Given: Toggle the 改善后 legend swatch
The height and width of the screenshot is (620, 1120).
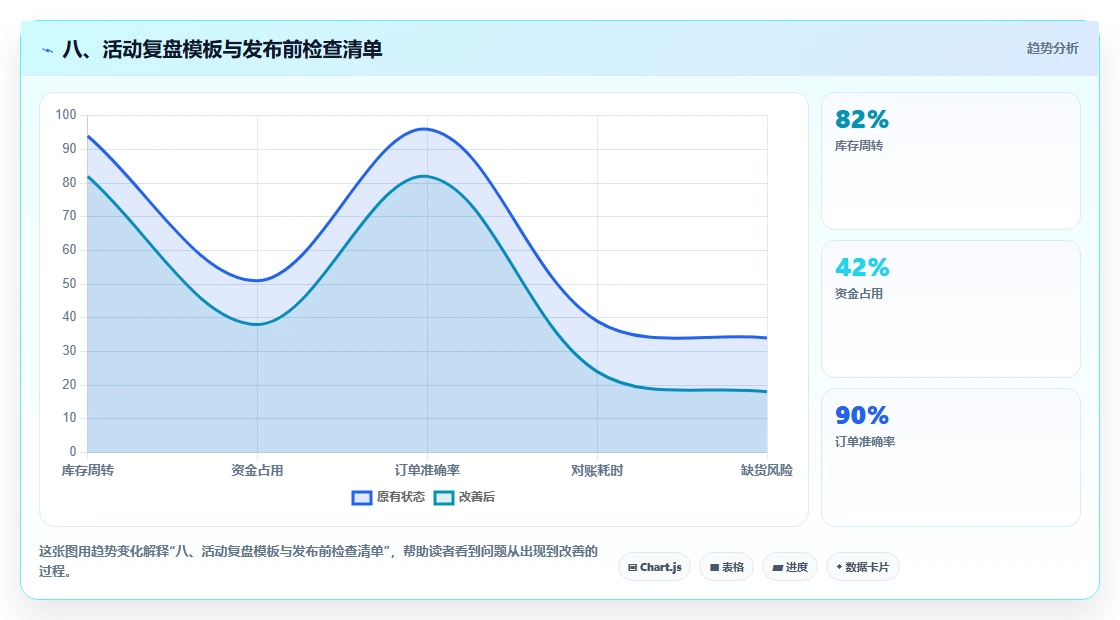Looking at the screenshot, I should click(444, 497).
